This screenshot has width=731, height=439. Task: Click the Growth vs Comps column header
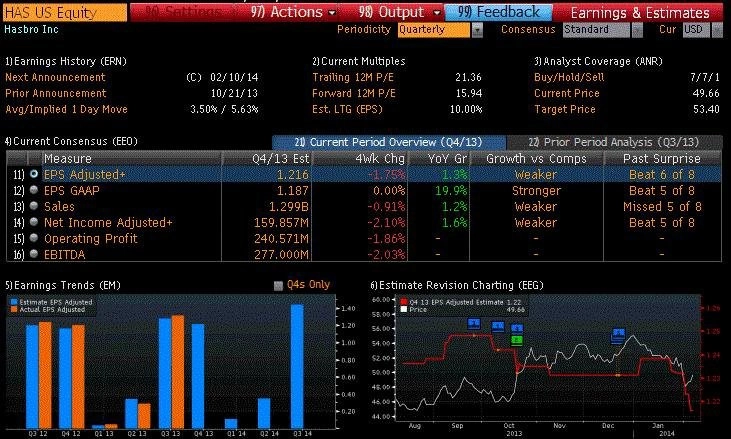tap(536, 159)
